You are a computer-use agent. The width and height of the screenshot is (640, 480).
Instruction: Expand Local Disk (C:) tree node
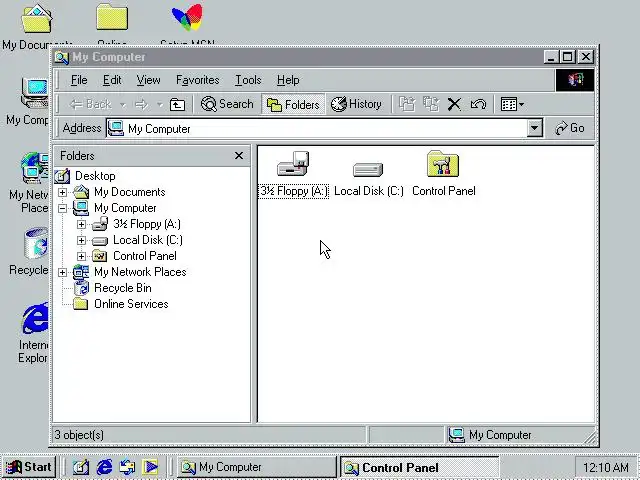(x=81, y=240)
